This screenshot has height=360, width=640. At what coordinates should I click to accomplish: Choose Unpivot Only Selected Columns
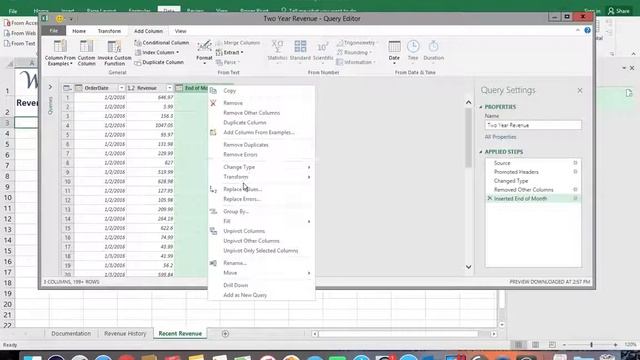click(261, 251)
